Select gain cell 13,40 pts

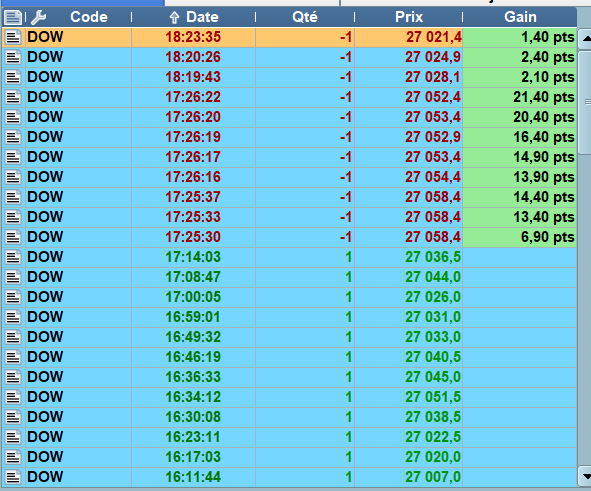click(519, 217)
